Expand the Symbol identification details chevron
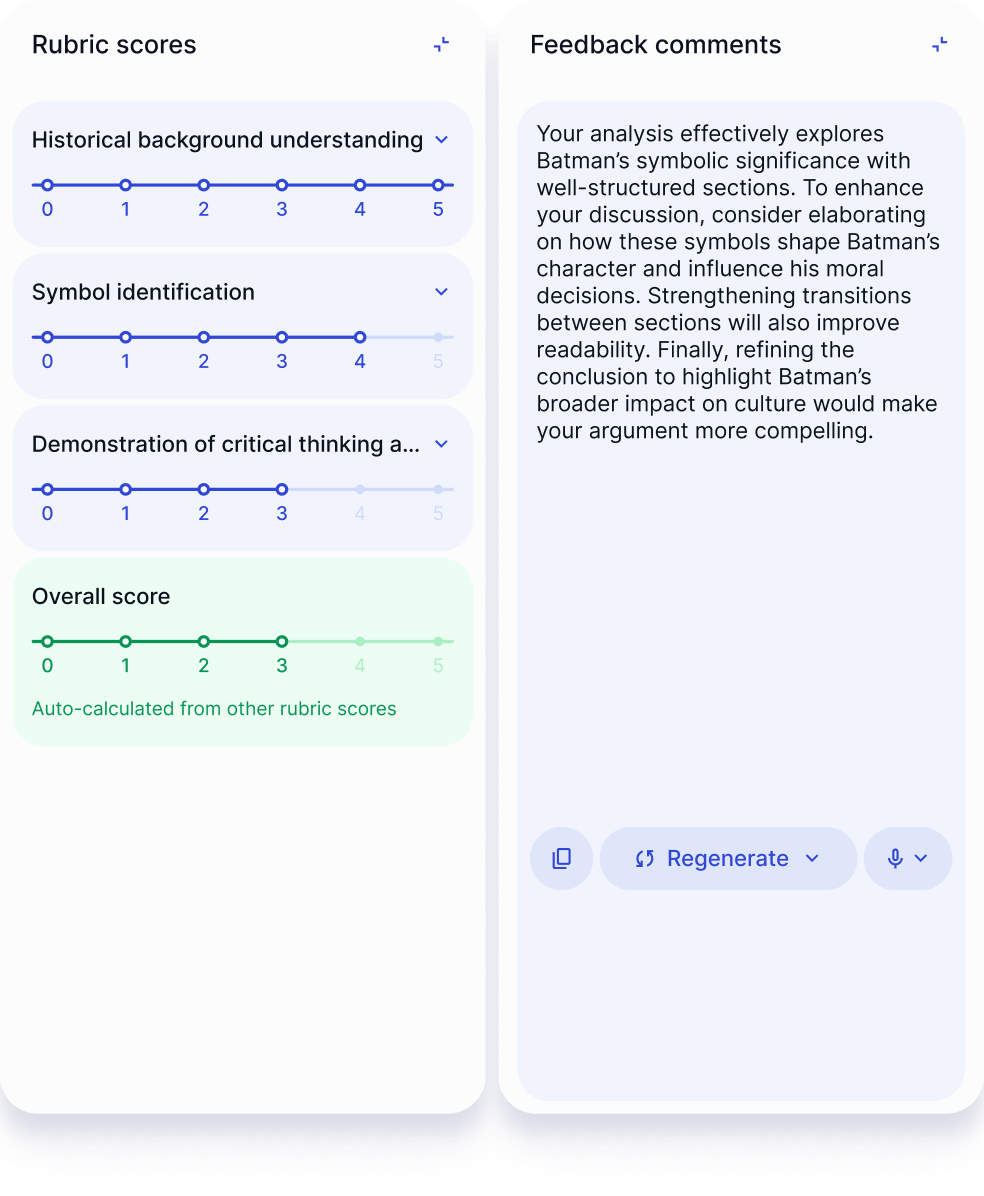 (441, 292)
